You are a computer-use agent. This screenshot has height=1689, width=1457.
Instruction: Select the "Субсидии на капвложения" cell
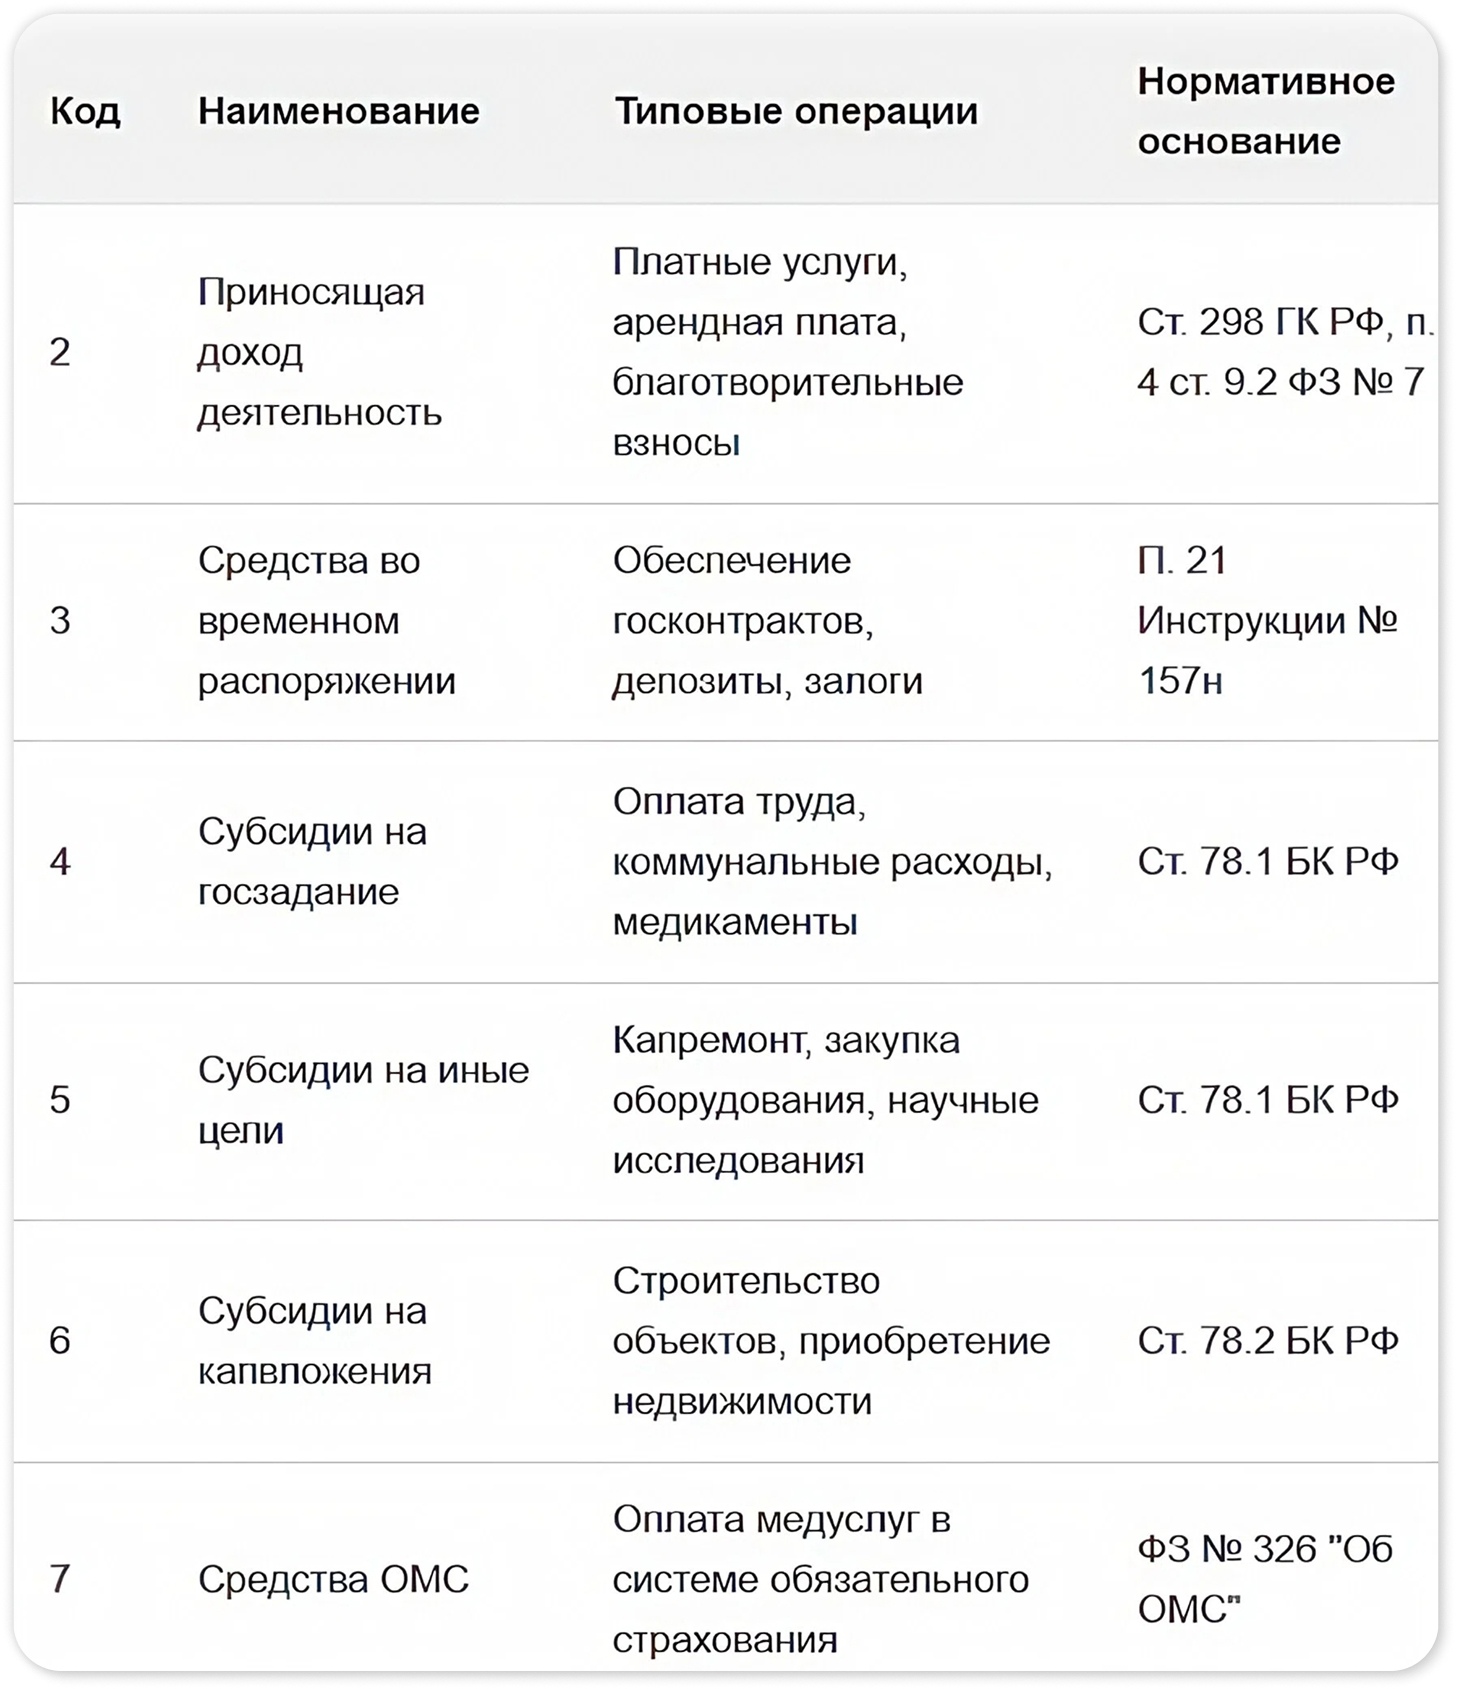(x=314, y=1340)
